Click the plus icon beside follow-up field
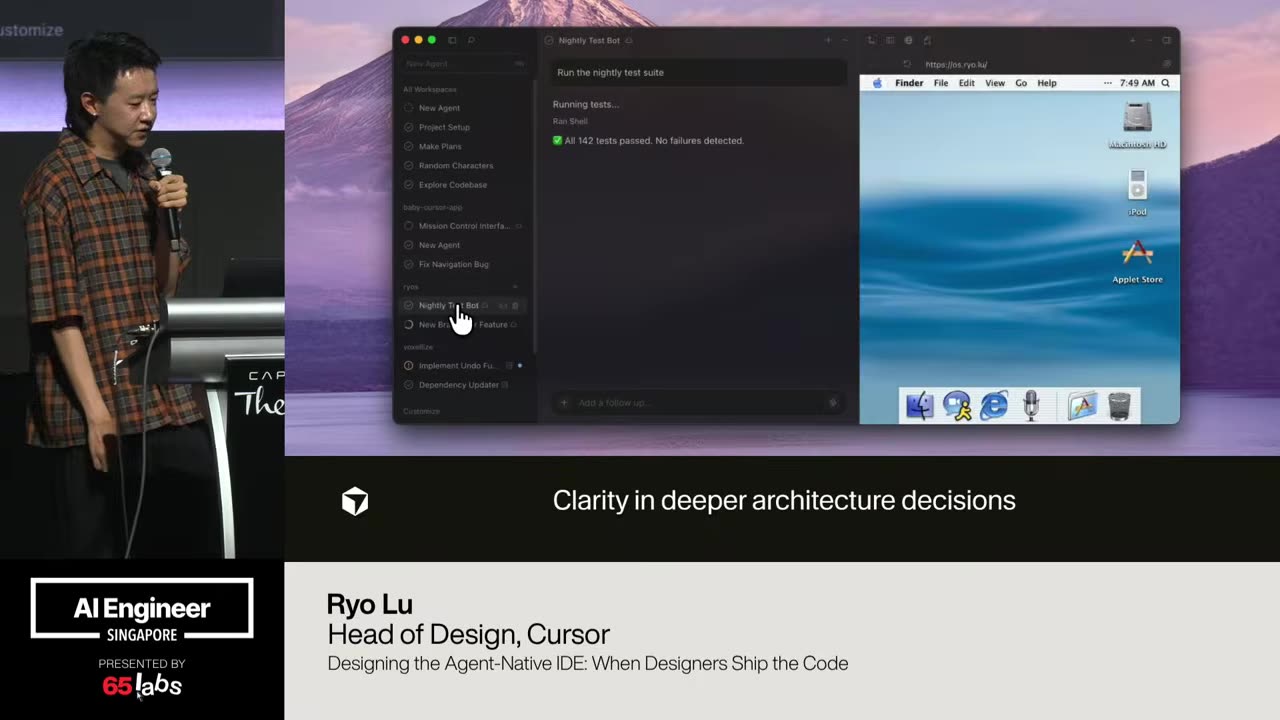Viewport: 1280px width, 720px height. [564, 403]
